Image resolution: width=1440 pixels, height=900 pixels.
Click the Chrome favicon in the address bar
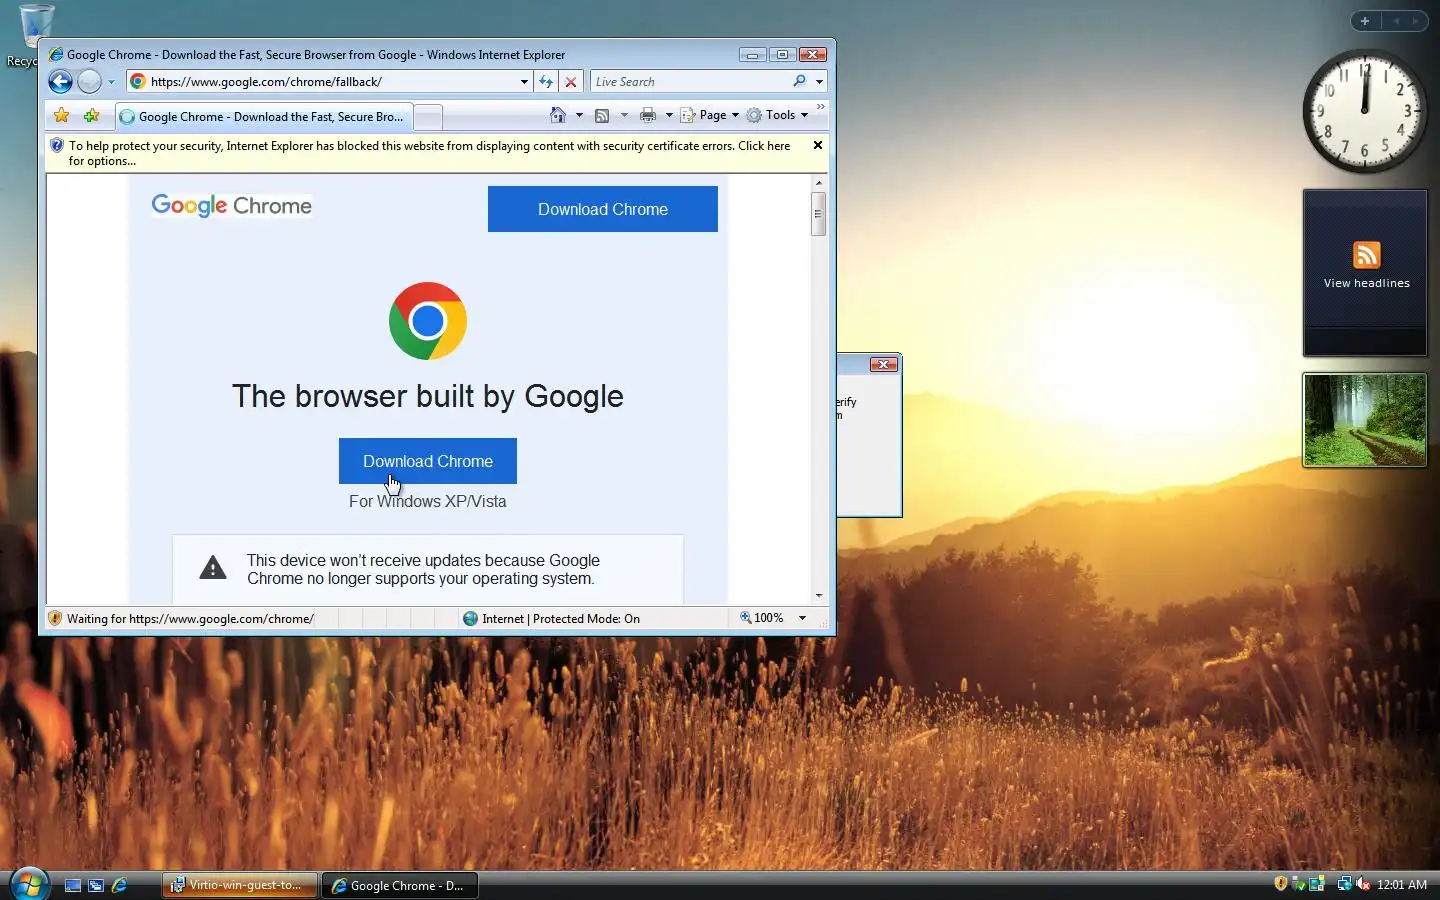[x=138, y=82]
